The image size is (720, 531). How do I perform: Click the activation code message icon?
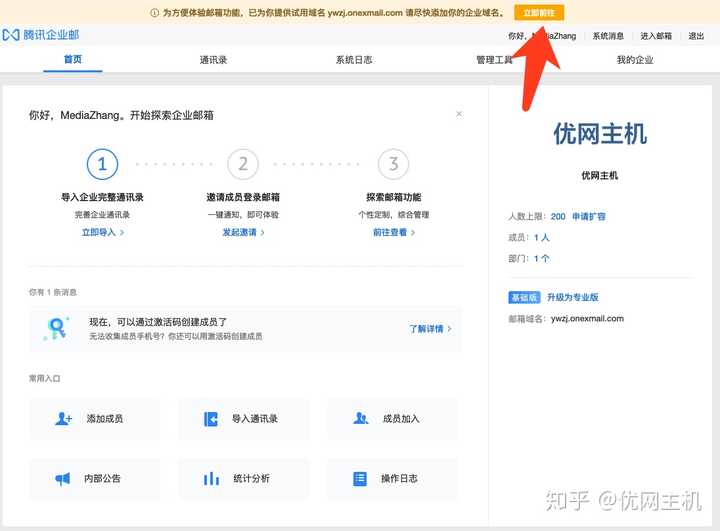57,328
